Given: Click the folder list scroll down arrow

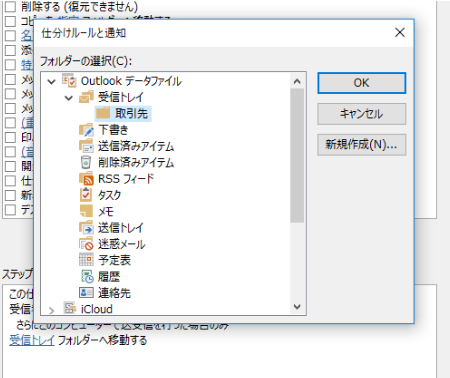Looking at the screenshot, I should click(297, 306).
